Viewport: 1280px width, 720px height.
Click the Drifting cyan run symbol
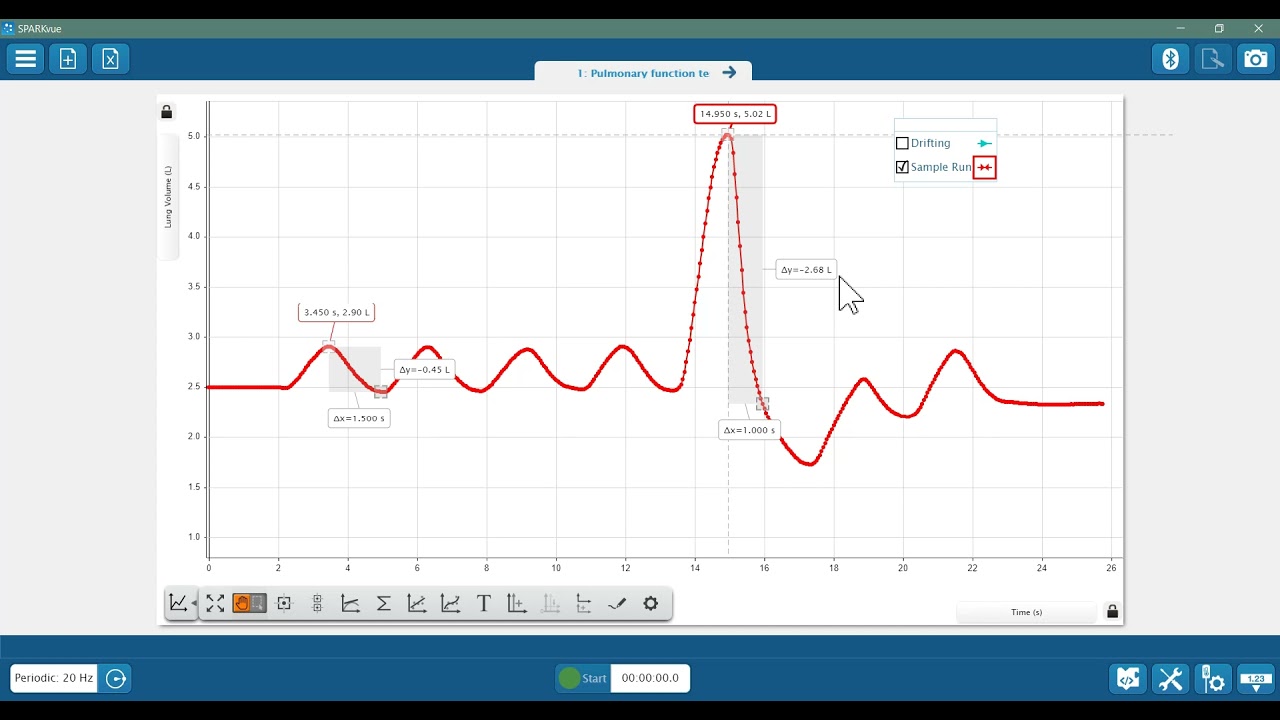[985, 143]
